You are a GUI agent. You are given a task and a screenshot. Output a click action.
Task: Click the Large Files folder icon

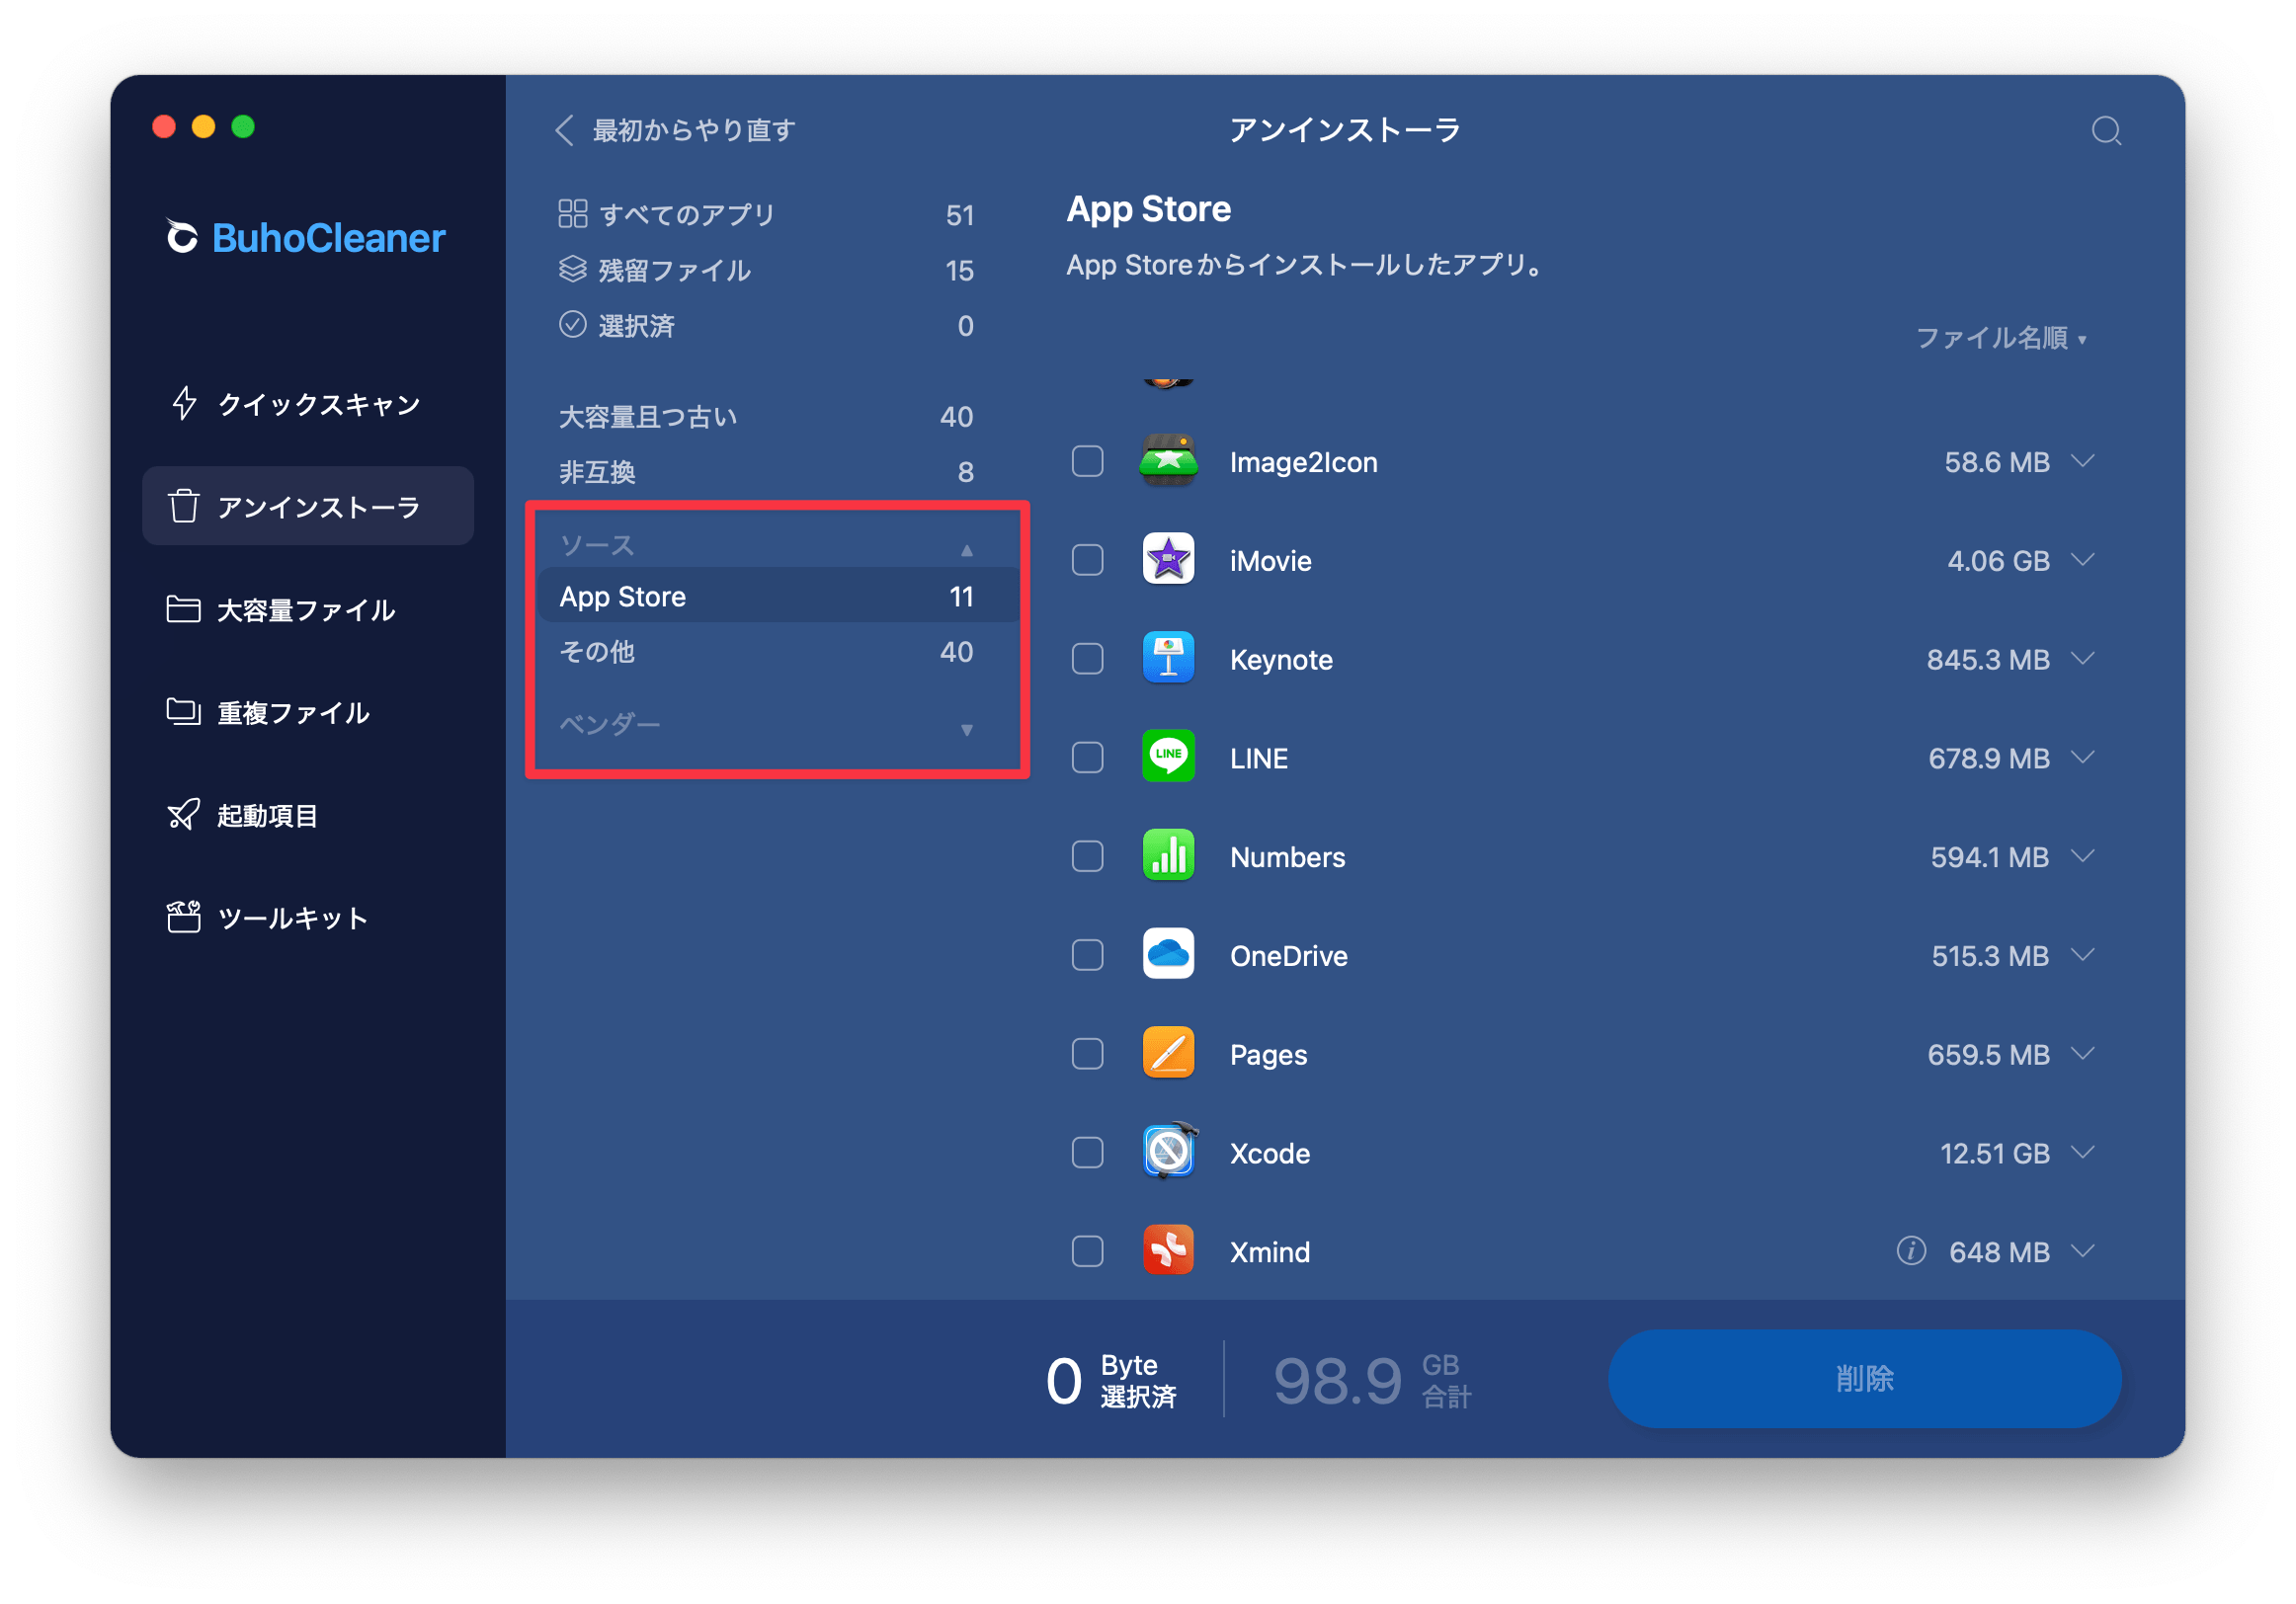[x=183, y=609]
